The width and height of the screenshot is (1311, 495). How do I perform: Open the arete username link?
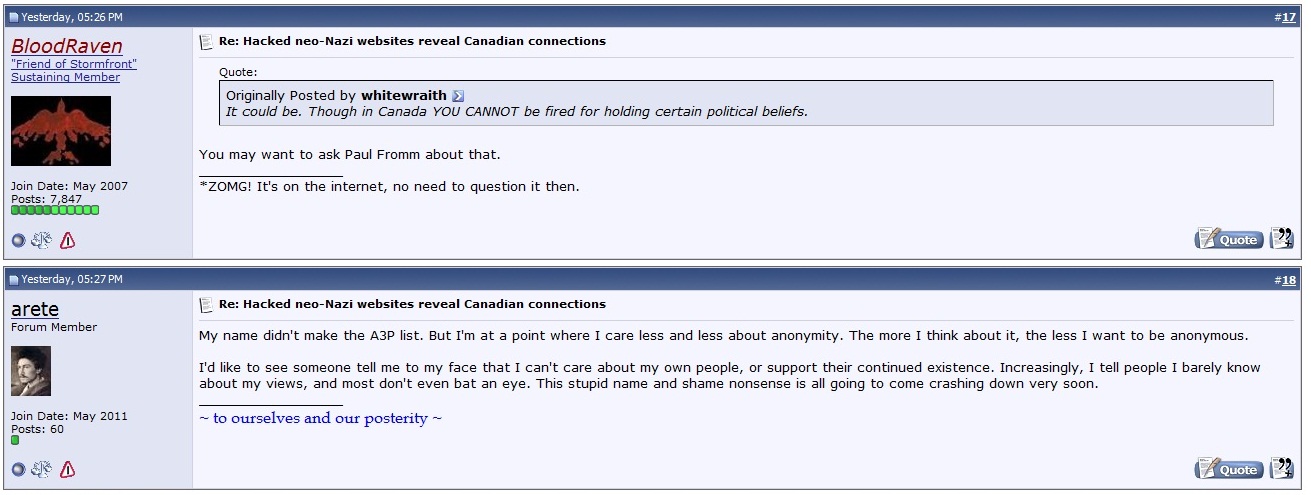coord(35,309)
